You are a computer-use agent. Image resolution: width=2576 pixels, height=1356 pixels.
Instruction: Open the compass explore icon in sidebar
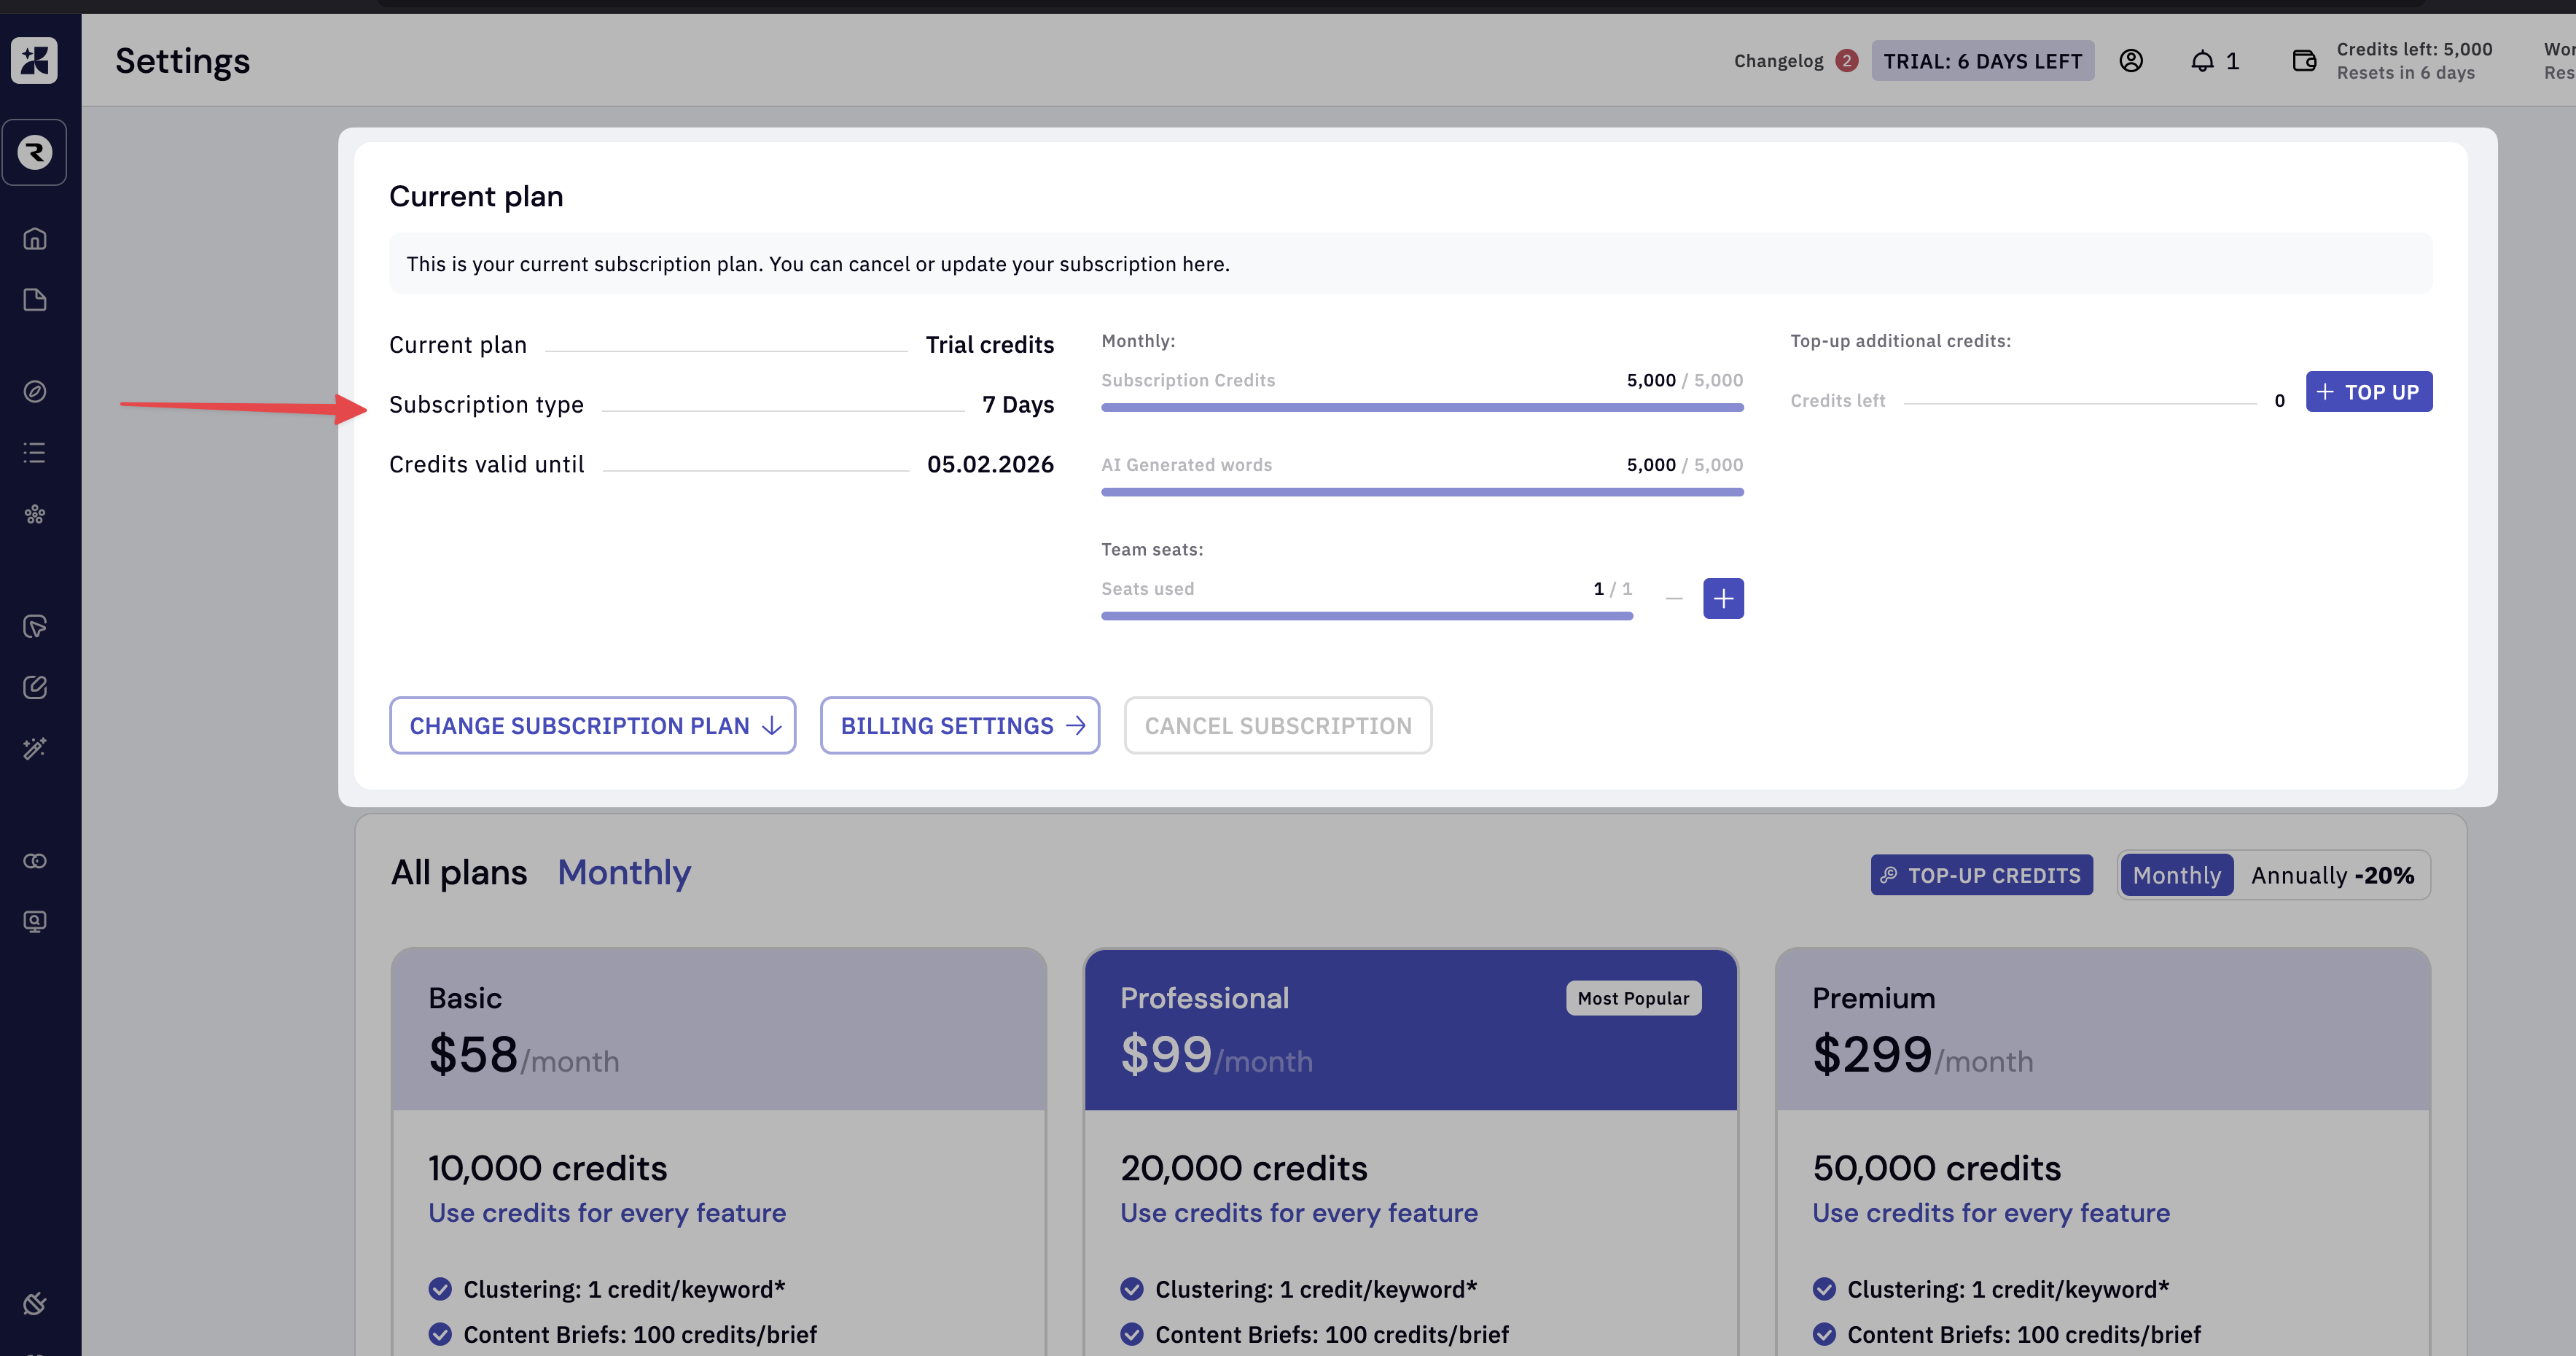[x=35, y=391]
